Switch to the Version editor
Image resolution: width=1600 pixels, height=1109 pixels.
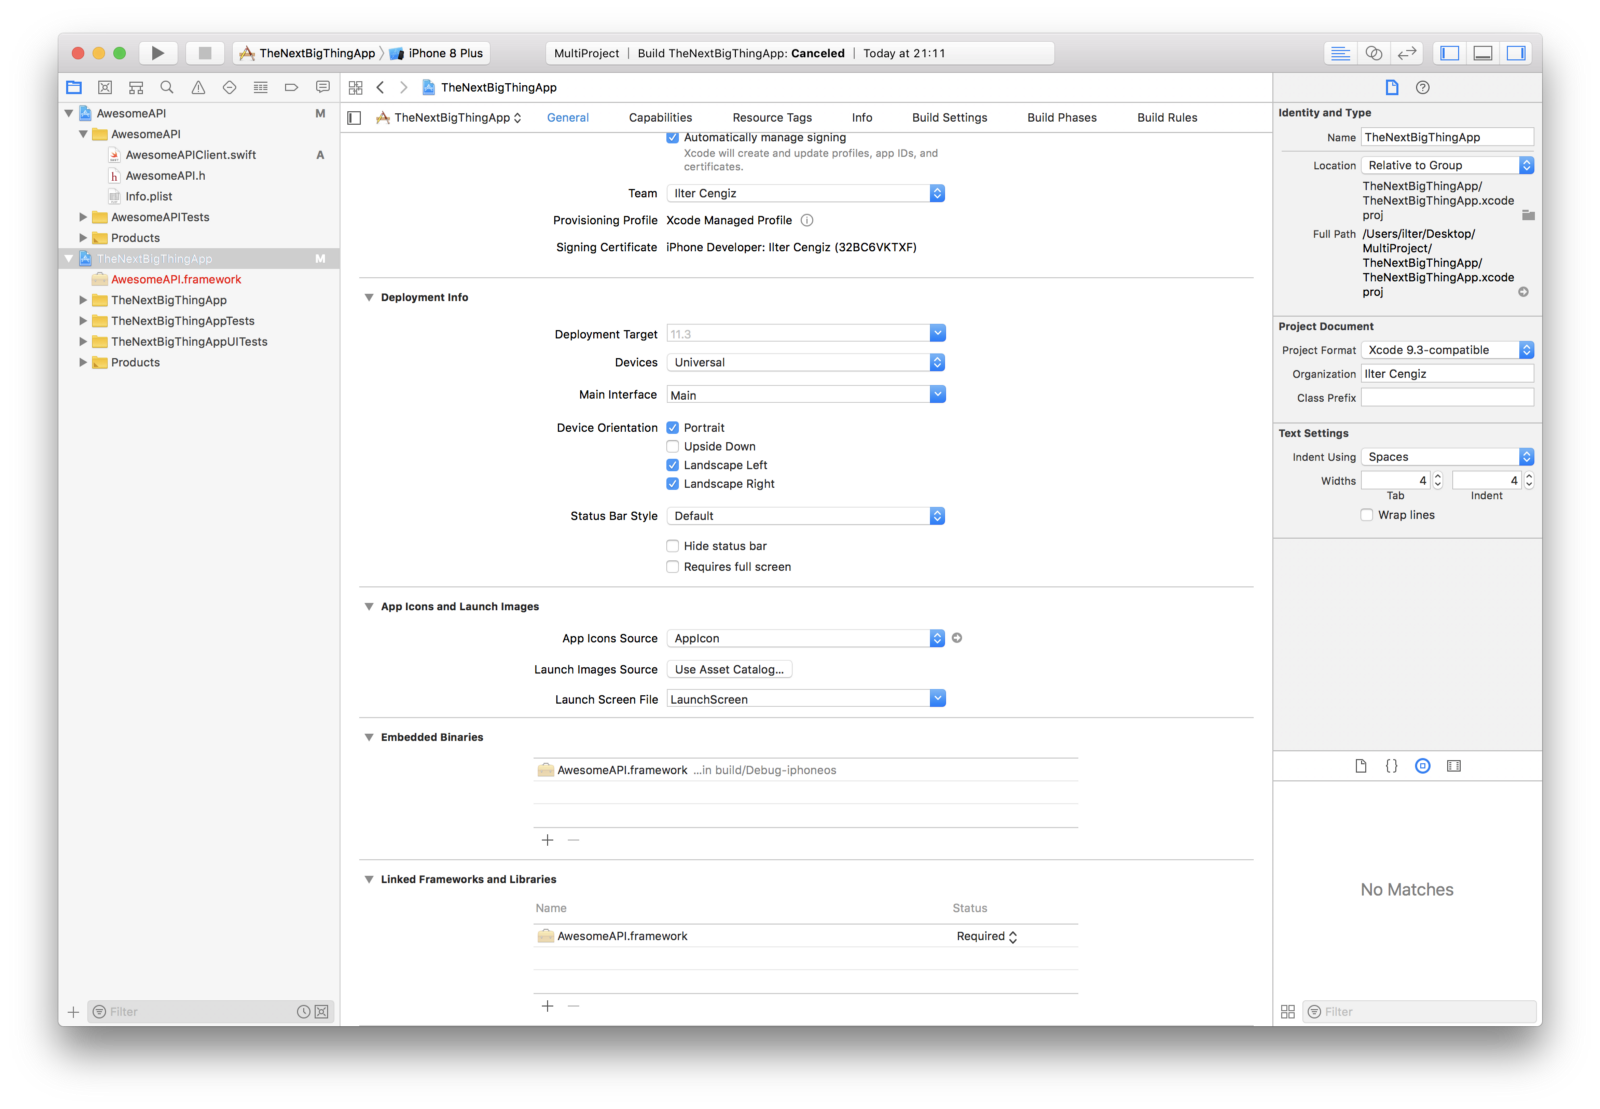[1407, 53]
